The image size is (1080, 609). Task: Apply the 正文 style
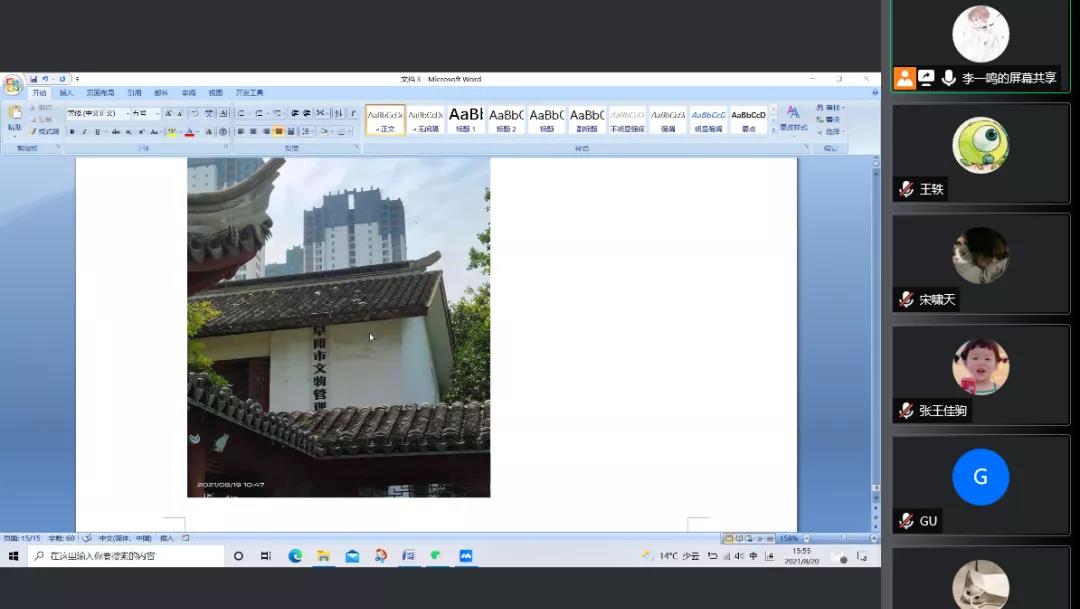tap(385, 119)
